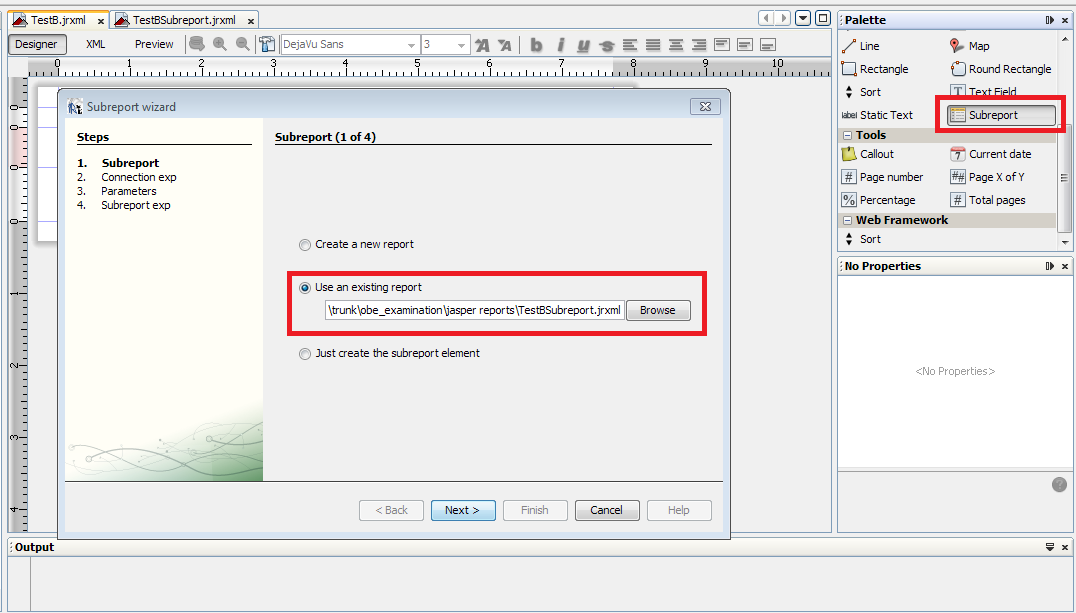This screenshot has height=613, width=1076.
Task: Switch to the TestBSubreport.jrxml tab
Action: pos(183,18)
